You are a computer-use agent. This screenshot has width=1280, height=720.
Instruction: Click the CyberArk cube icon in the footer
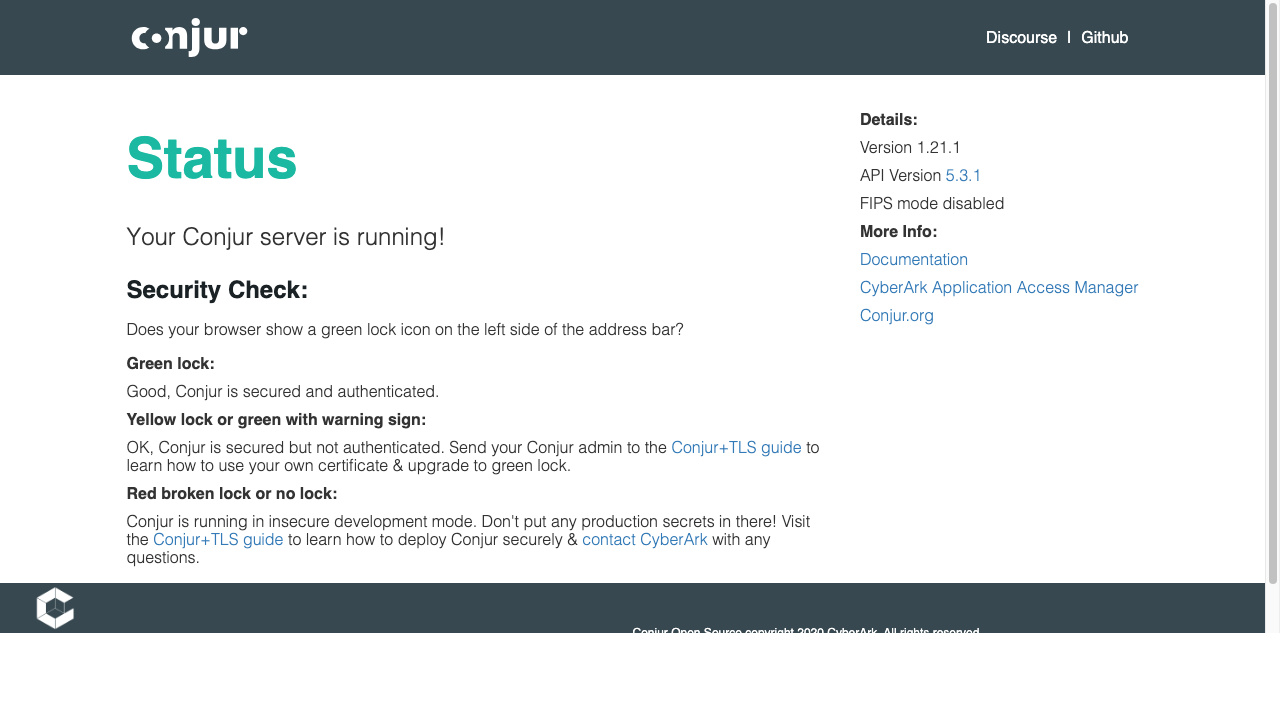click(x=55, y=607)
